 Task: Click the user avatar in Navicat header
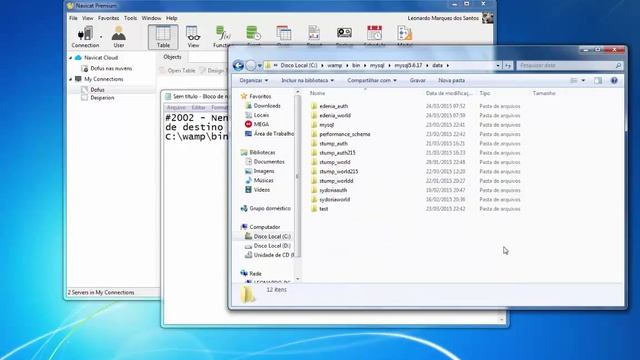coord(487,18)
